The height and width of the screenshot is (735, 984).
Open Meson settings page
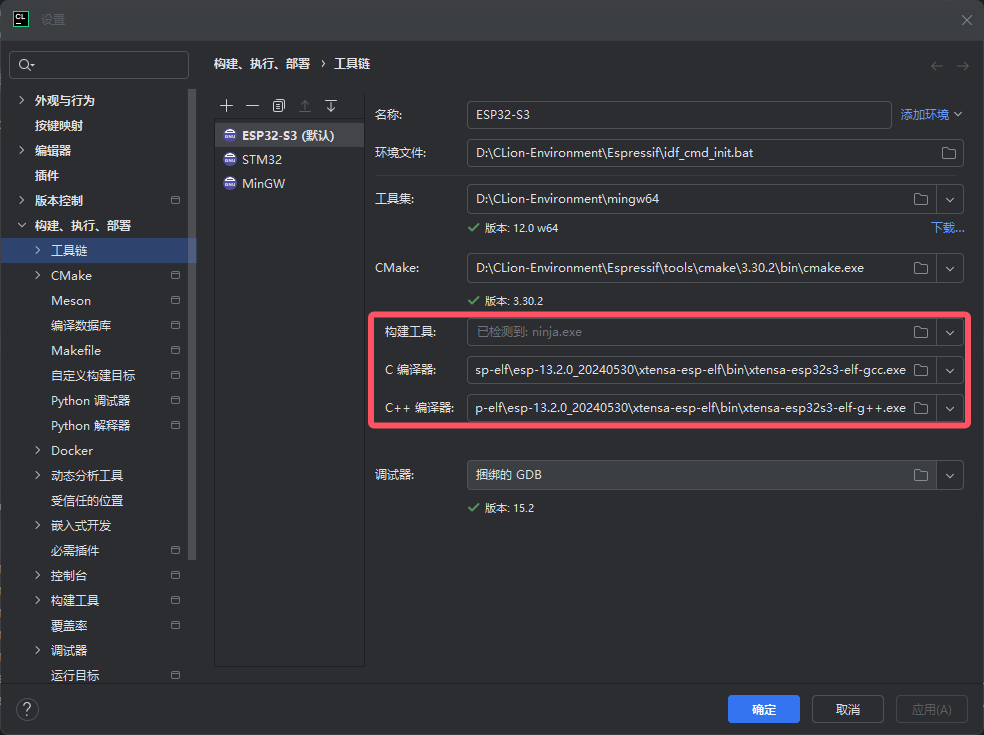pos(71,301)
